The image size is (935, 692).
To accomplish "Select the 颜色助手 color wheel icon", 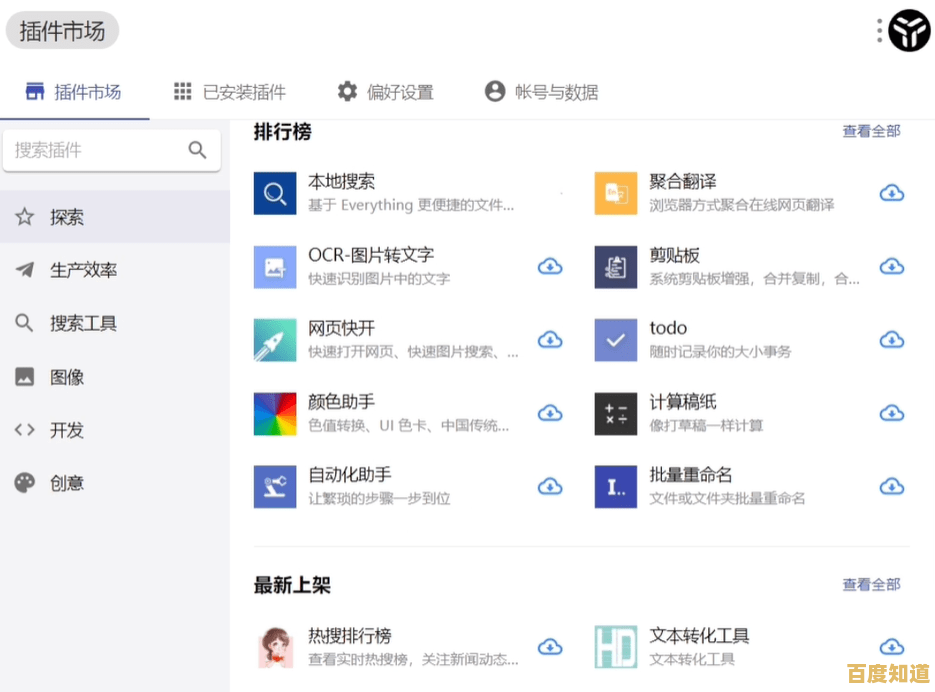I will 275,413.
